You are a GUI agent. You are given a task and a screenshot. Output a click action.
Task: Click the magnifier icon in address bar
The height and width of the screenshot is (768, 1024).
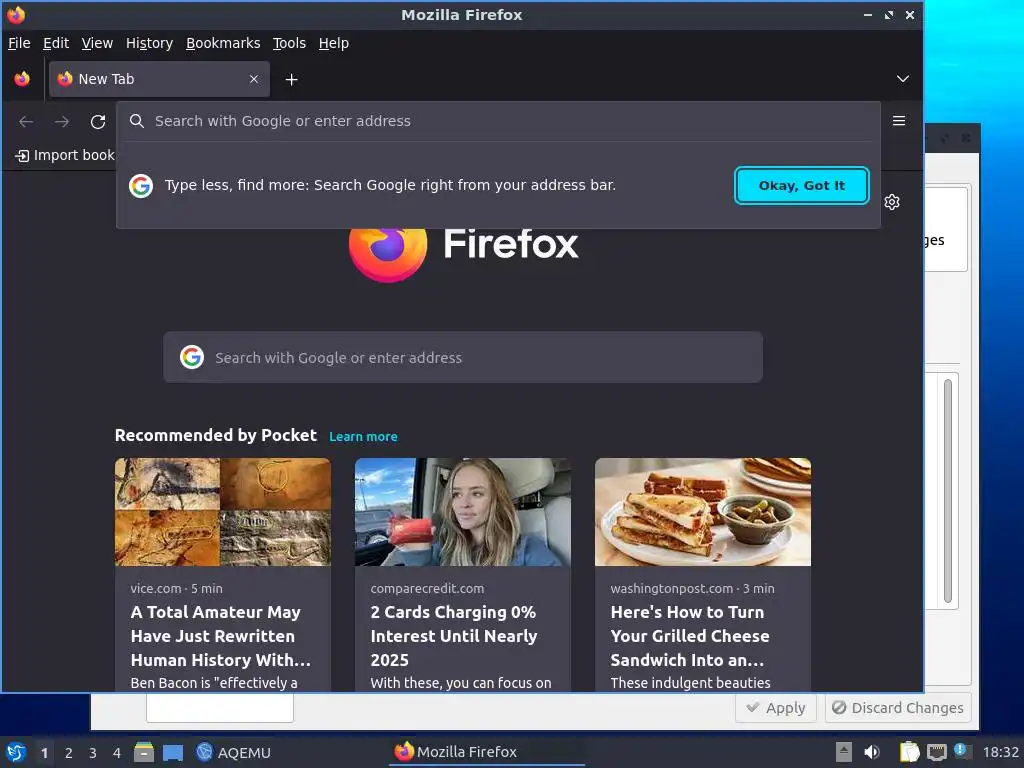click(136, 121)
